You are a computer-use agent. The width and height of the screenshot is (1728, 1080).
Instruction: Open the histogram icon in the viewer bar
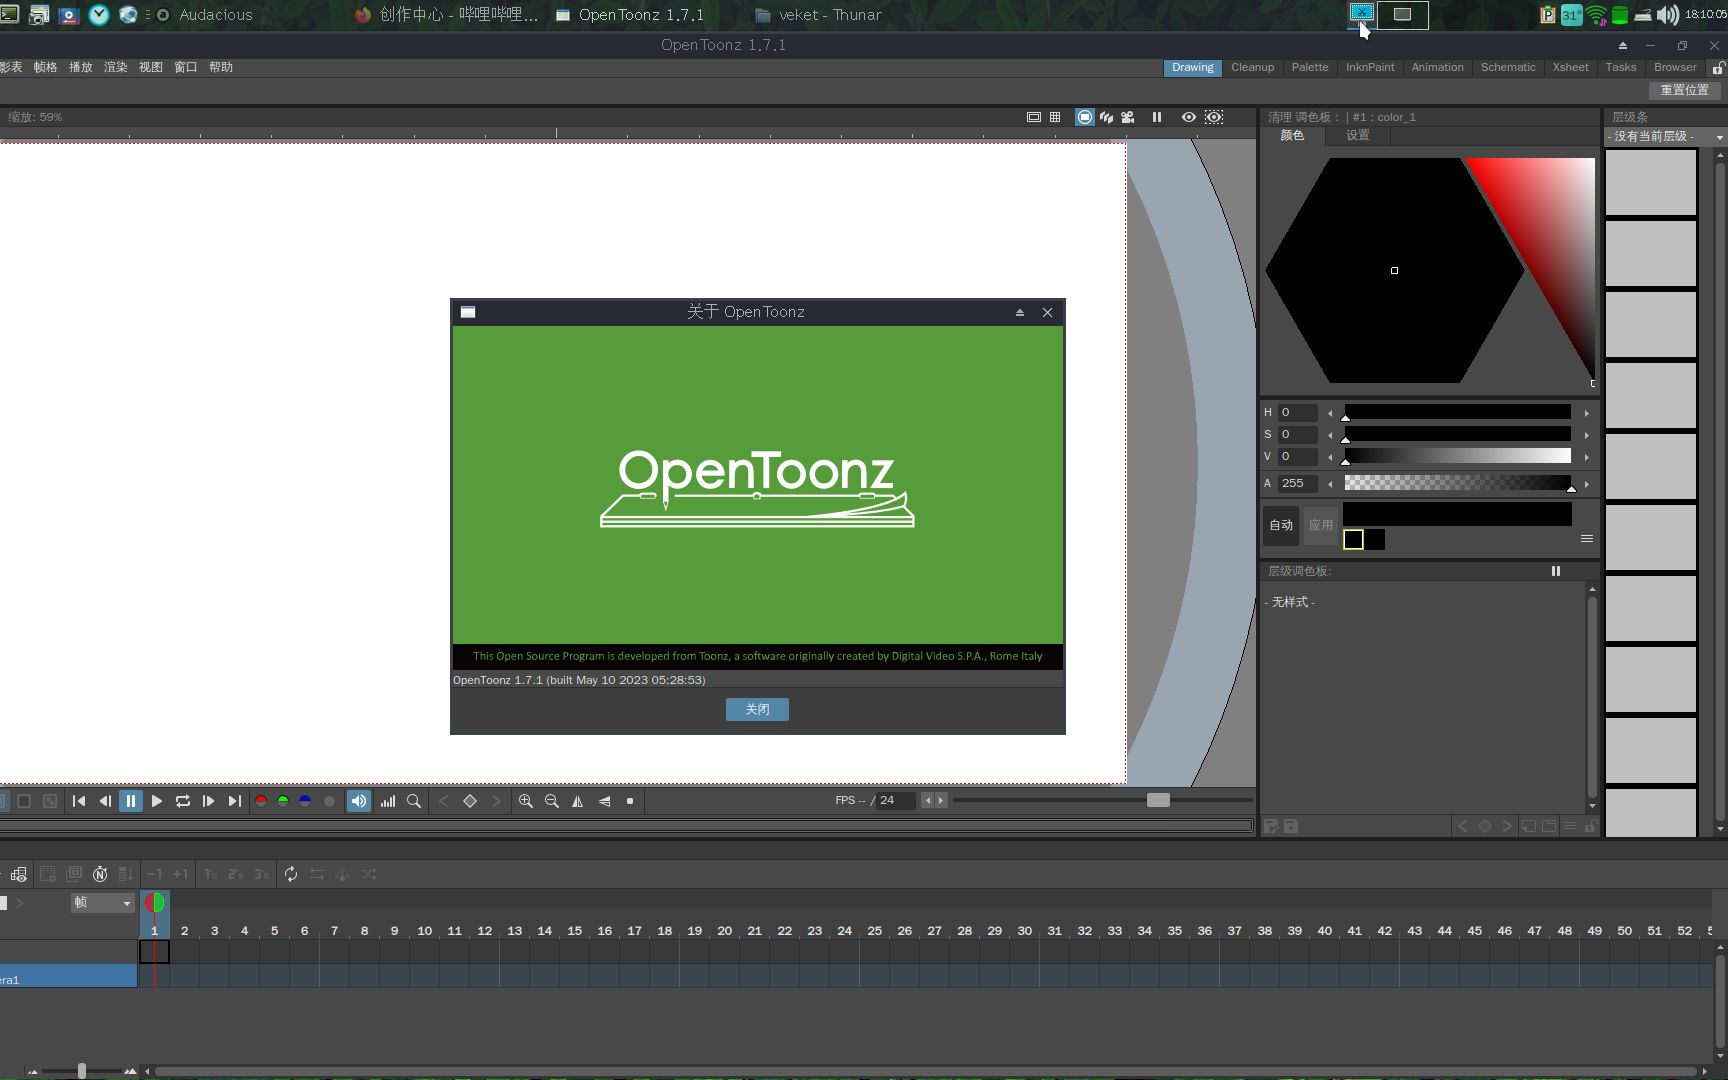click(388, 801)
